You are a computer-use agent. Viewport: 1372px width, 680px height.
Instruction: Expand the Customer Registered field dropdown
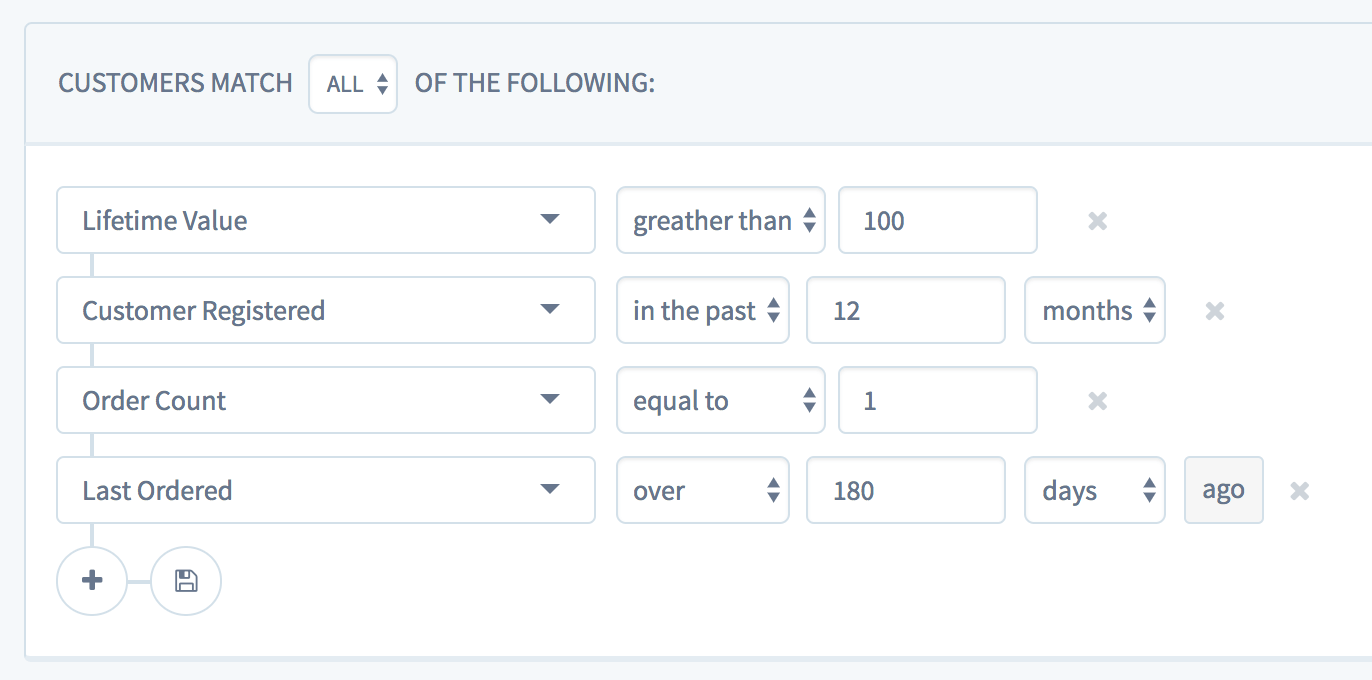(x=325, y=310)
